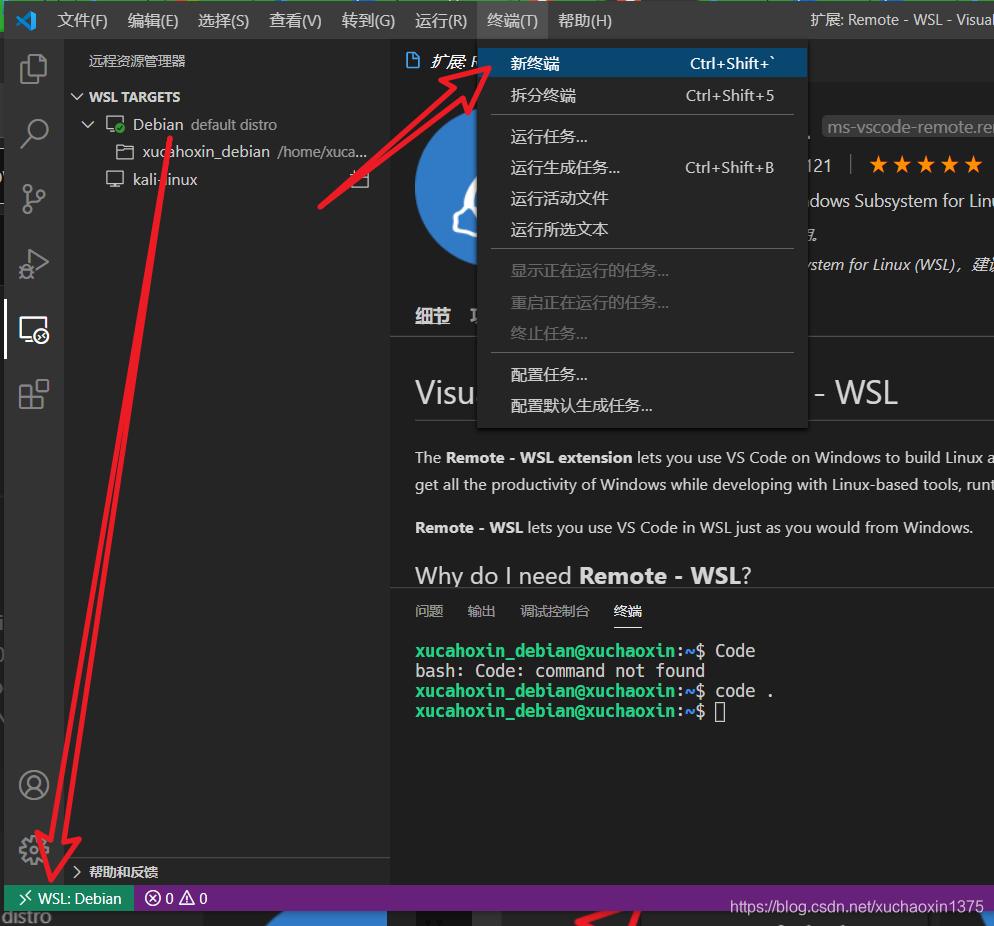
Task: Click the xucahoxin_debian folder icon
Action: 125,152
